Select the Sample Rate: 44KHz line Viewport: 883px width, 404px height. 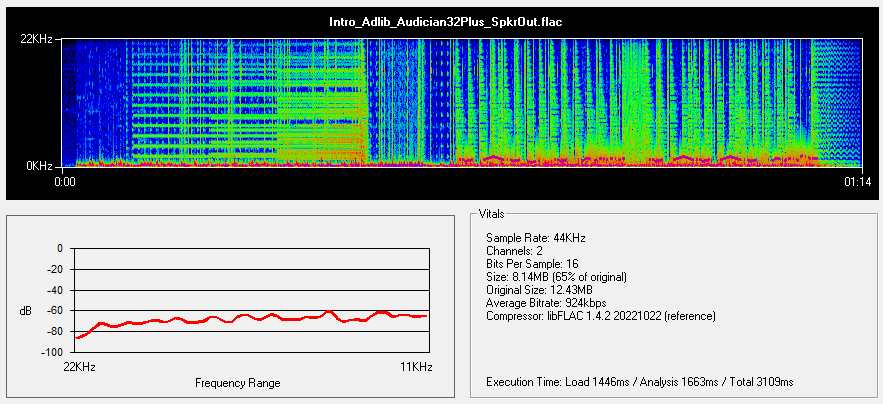pos(535,238)
